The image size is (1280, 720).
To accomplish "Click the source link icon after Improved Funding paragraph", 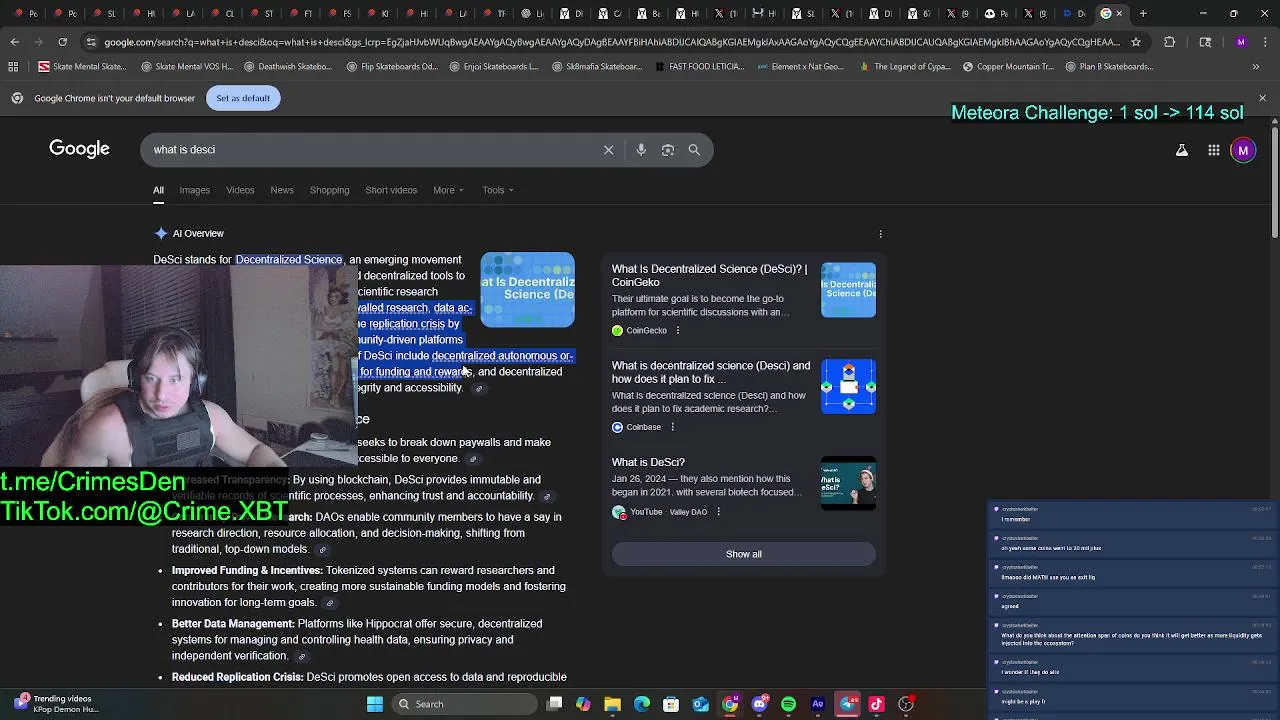I will [329, 603].
